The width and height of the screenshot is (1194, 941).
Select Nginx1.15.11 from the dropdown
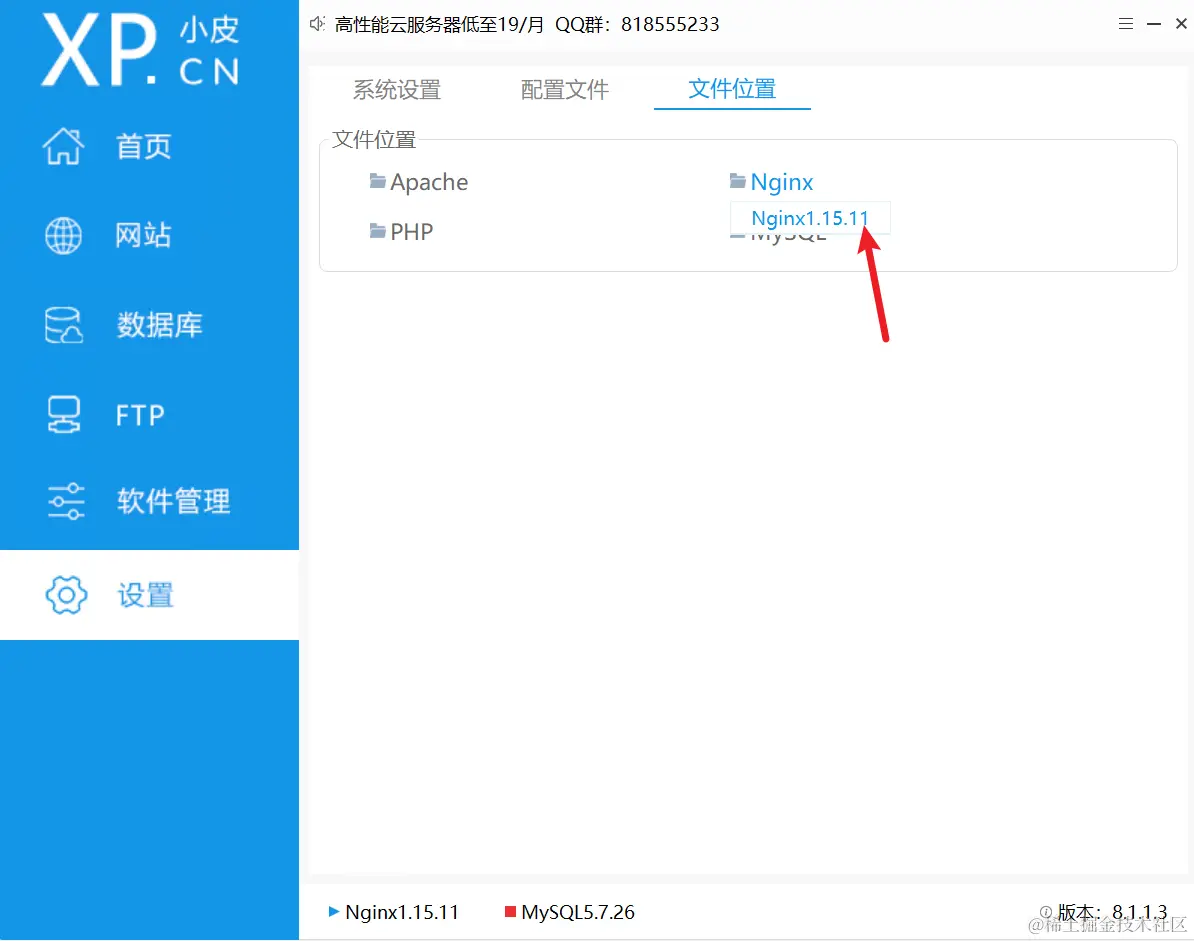[x=810, y=217]
